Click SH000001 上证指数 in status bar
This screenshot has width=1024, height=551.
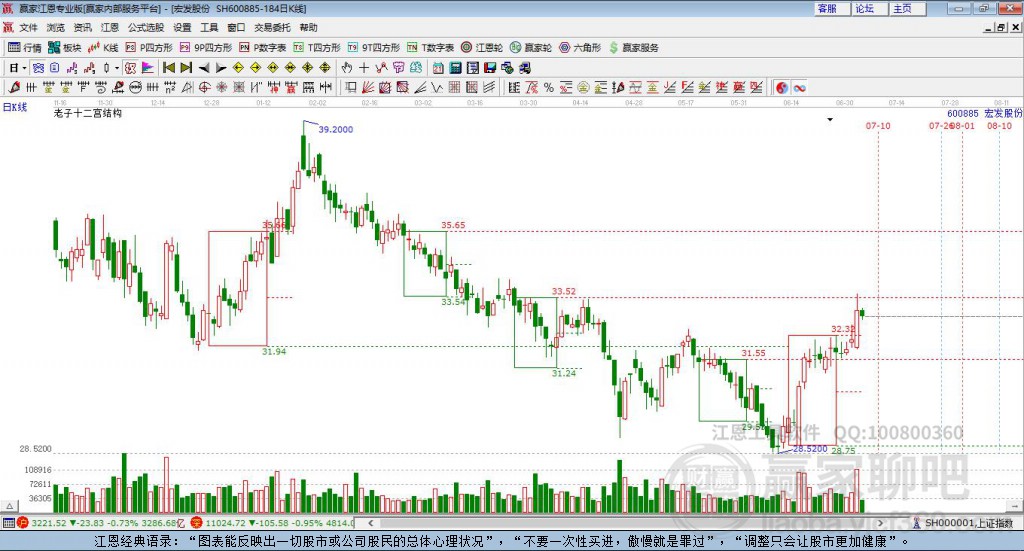point(969,523)
